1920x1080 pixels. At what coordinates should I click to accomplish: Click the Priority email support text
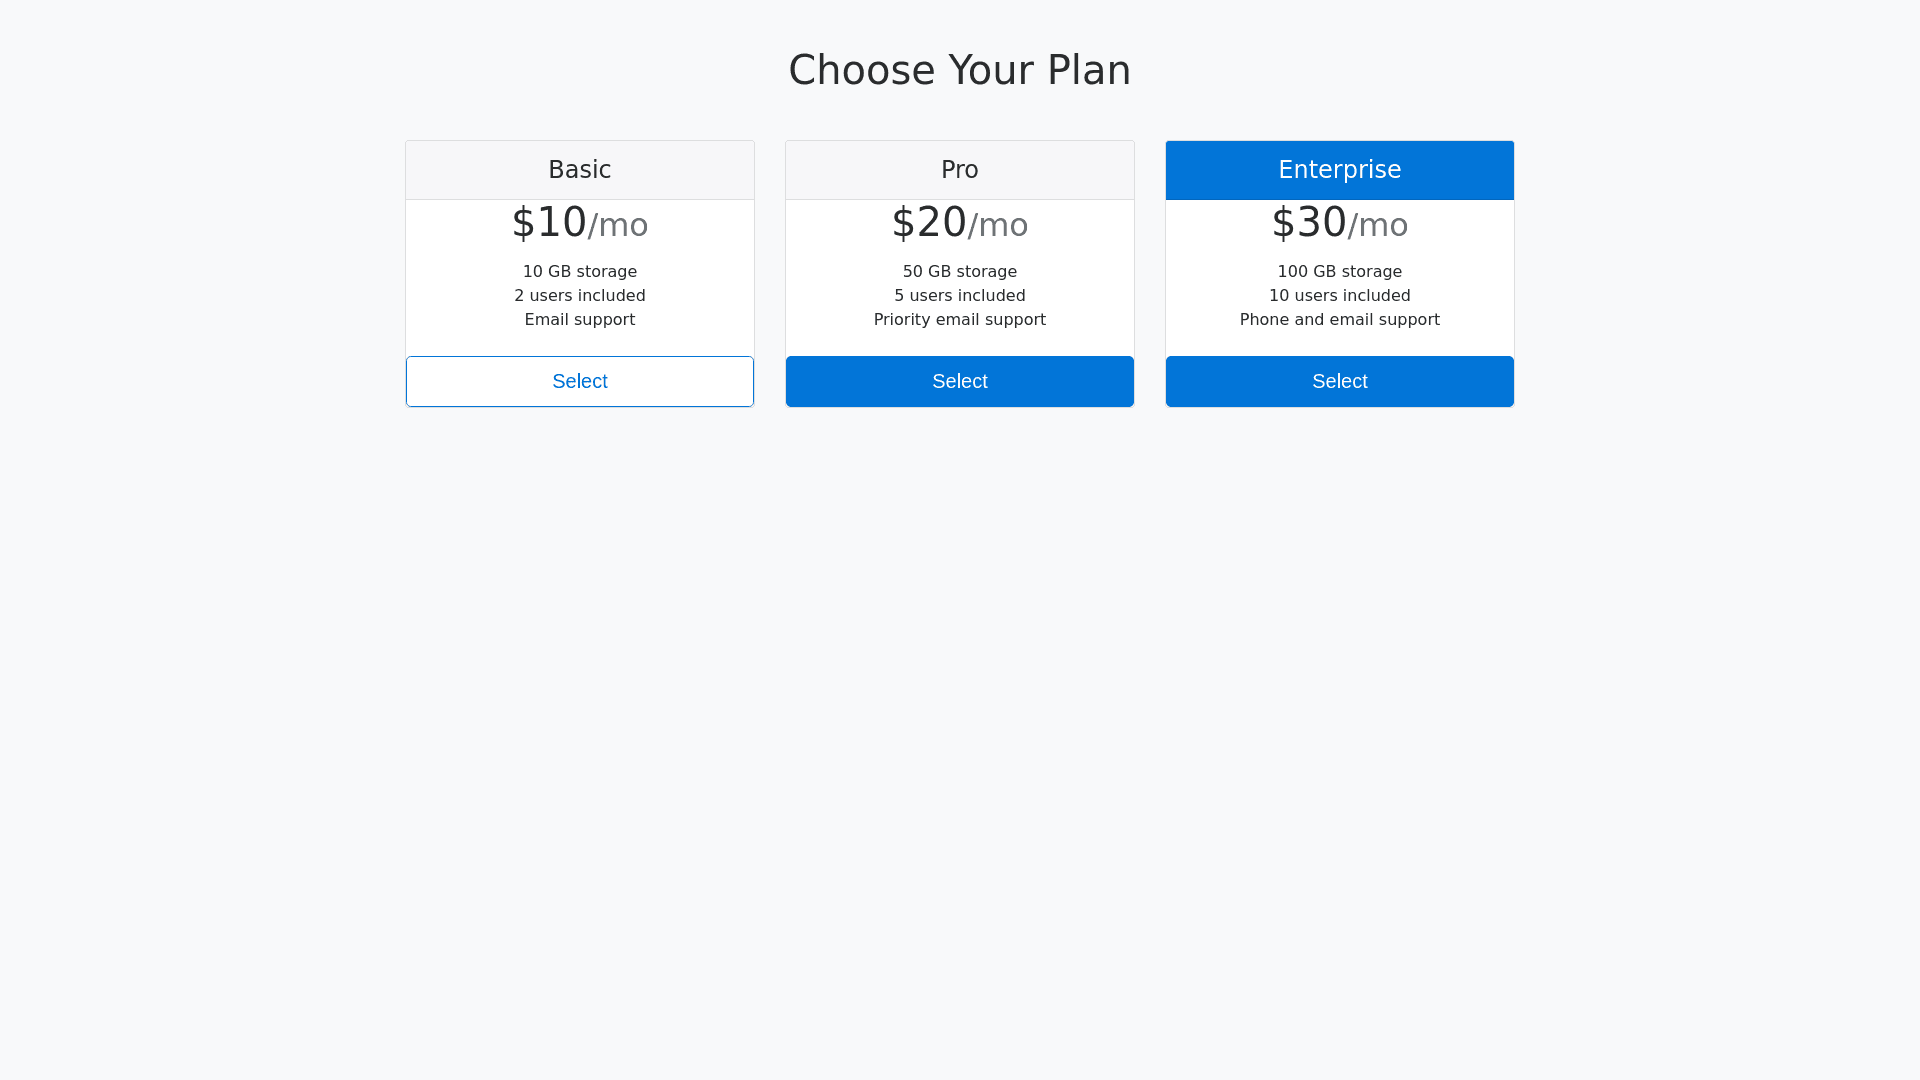(x=960, y=320)
